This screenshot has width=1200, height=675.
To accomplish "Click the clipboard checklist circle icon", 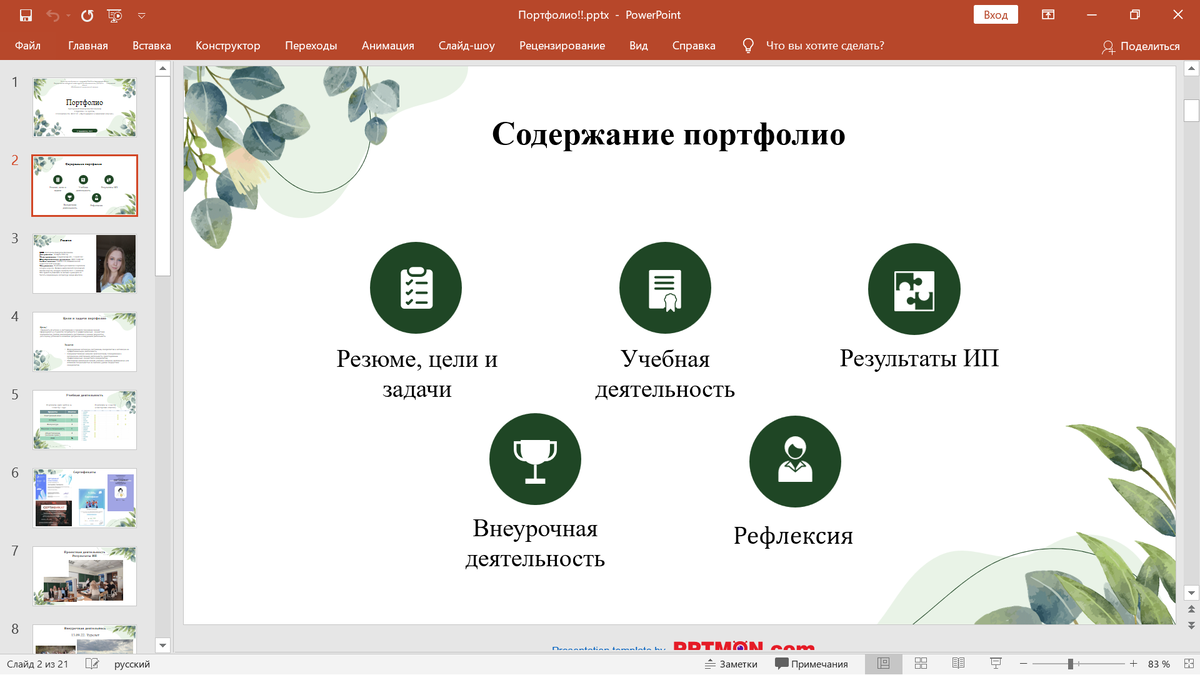I will coord(415,288).
